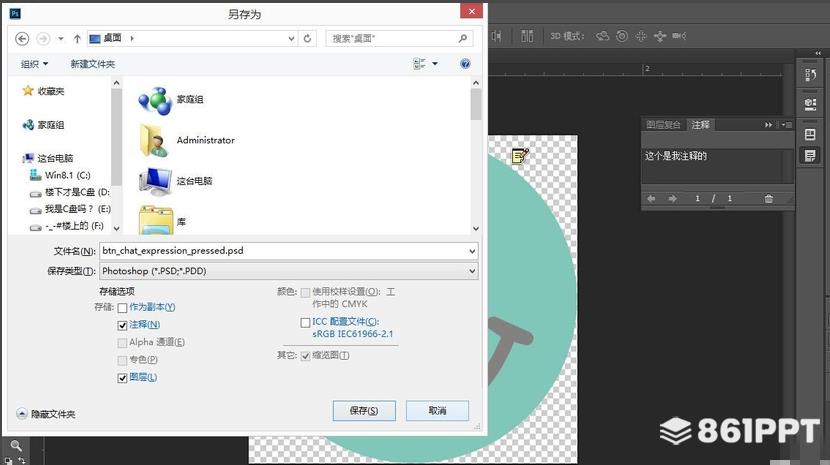830x465 pixels.
Task: Open 这台电脑 in the file list
Action: click(x=175, y=181)
